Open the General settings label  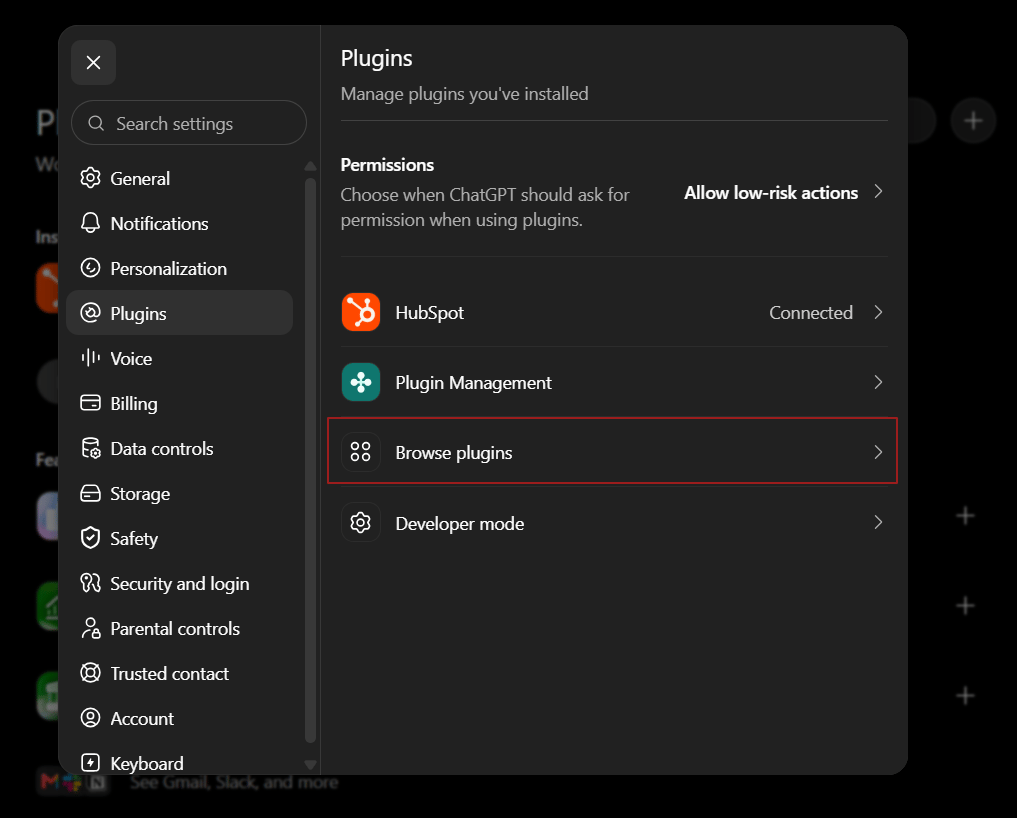click(x=140, y=178)
